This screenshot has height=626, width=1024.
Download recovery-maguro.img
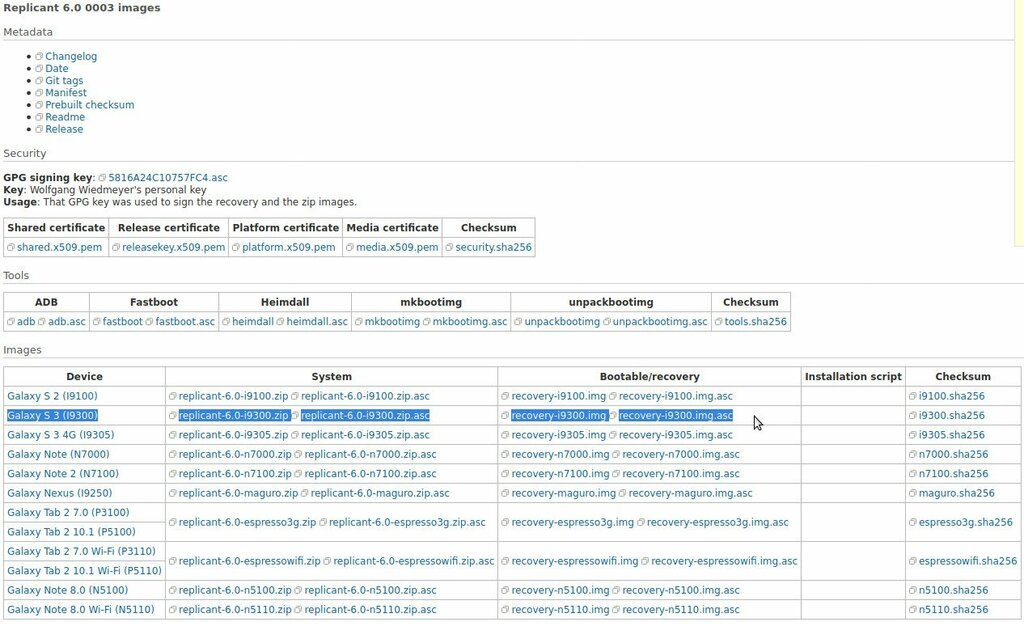563,493
